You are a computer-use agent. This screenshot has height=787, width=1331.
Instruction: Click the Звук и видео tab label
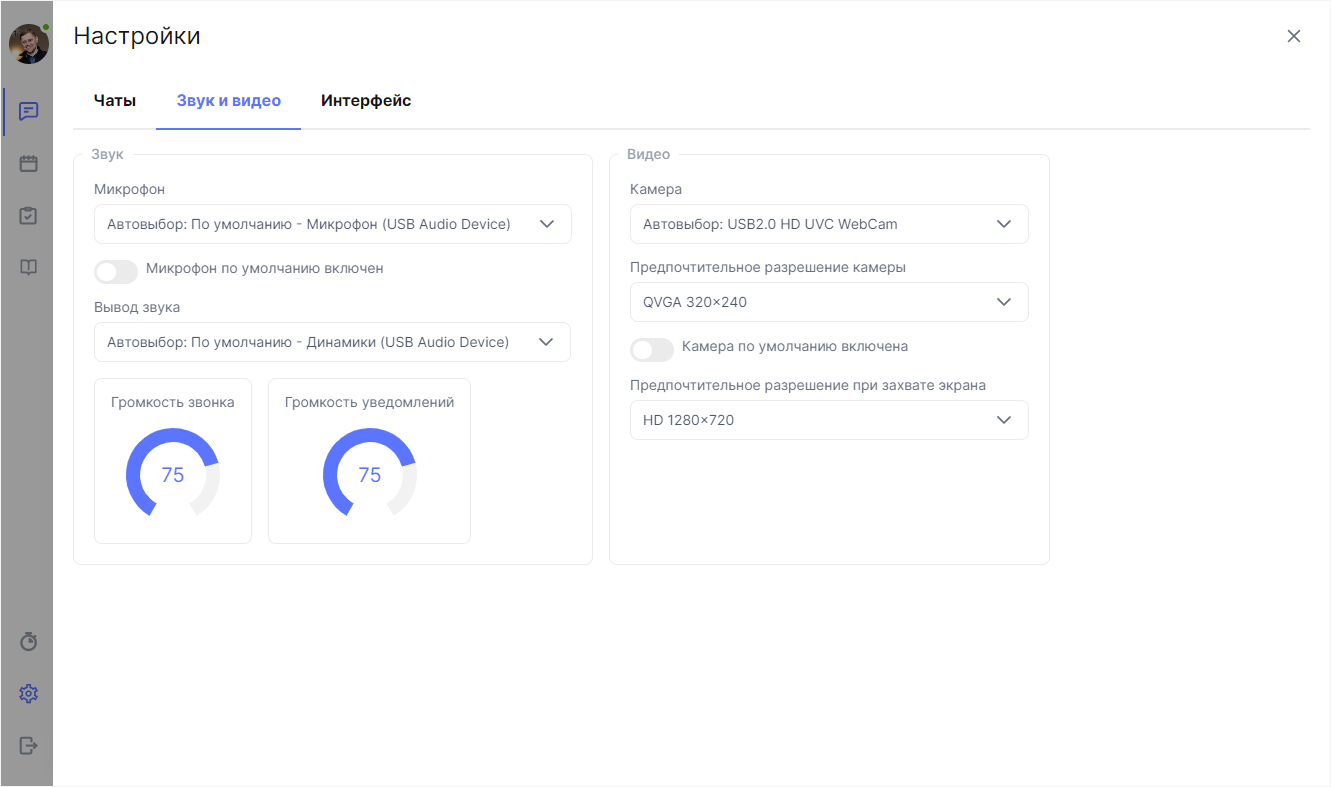pos(228,100)
